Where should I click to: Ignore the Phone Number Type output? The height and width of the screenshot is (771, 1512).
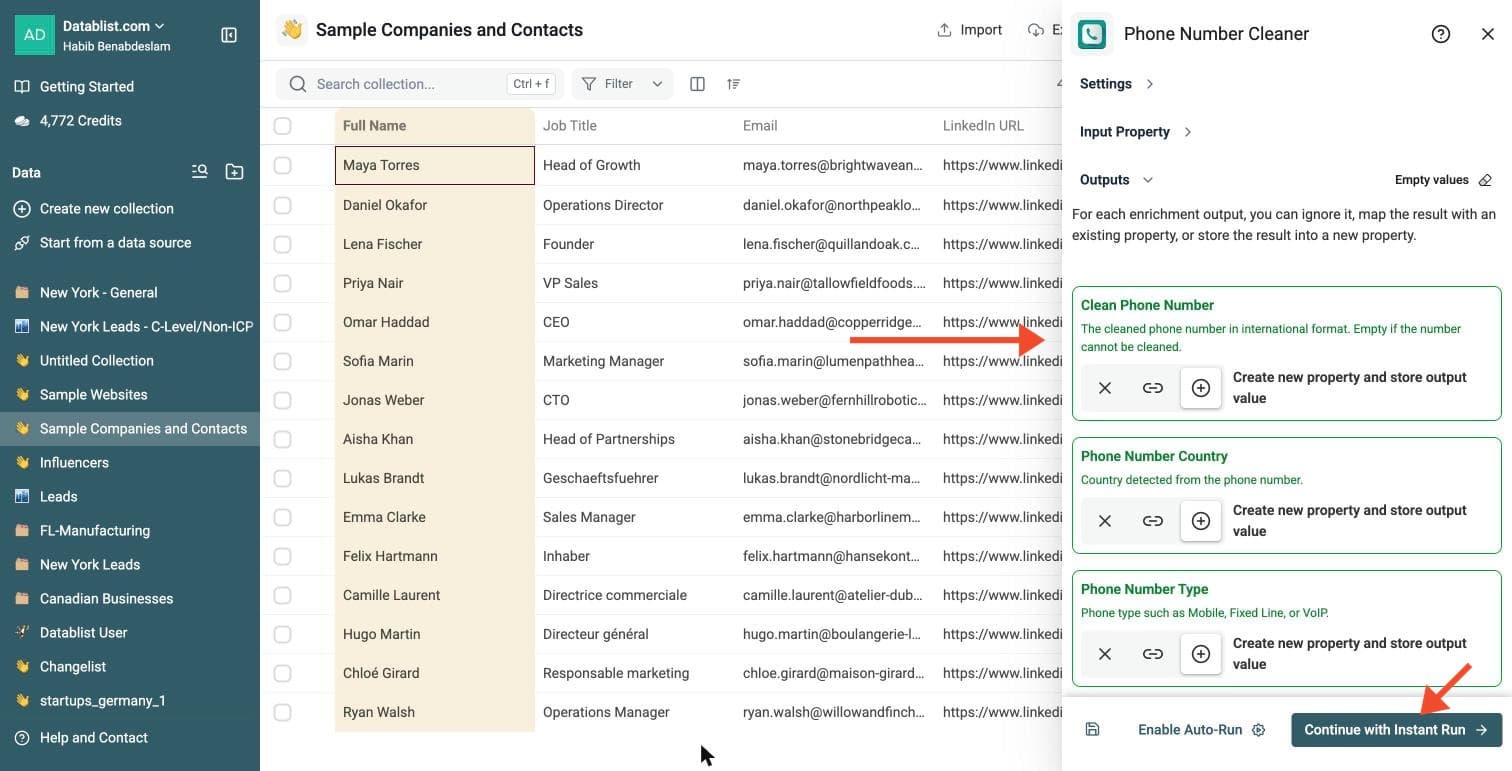pos(1105,654)
